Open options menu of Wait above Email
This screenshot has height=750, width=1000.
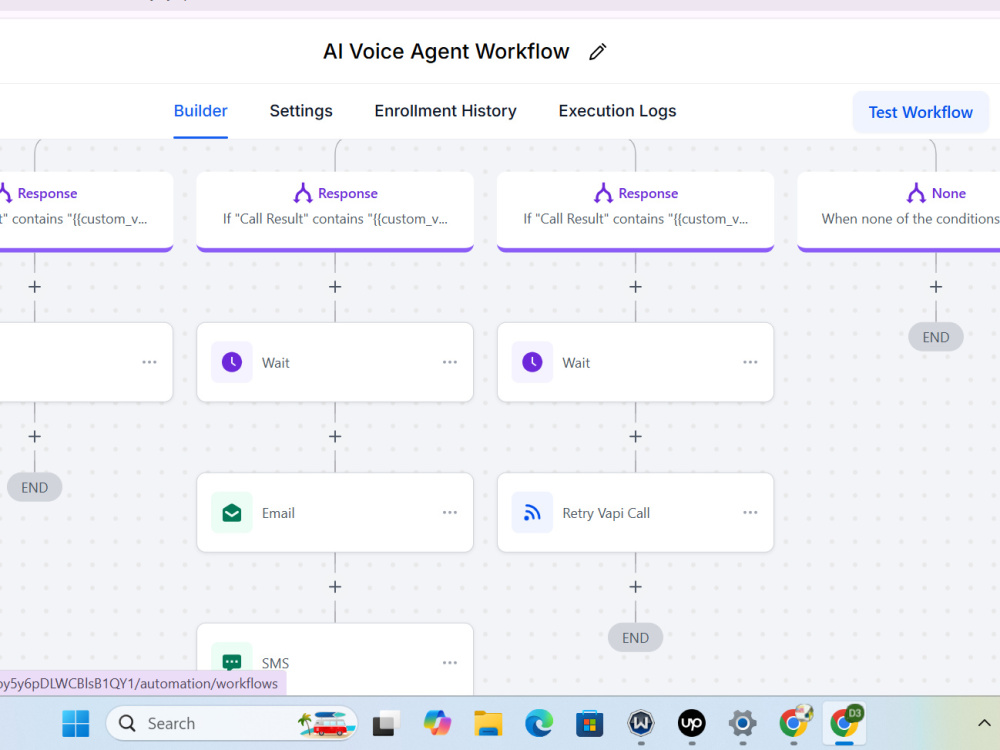450,362
